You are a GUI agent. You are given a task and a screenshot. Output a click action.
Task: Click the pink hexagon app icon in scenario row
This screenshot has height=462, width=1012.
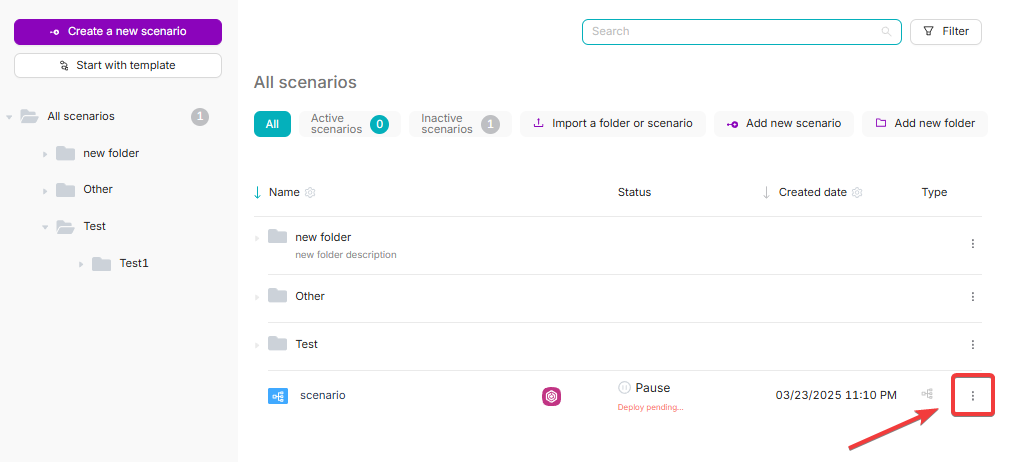(x=552, y=396)
